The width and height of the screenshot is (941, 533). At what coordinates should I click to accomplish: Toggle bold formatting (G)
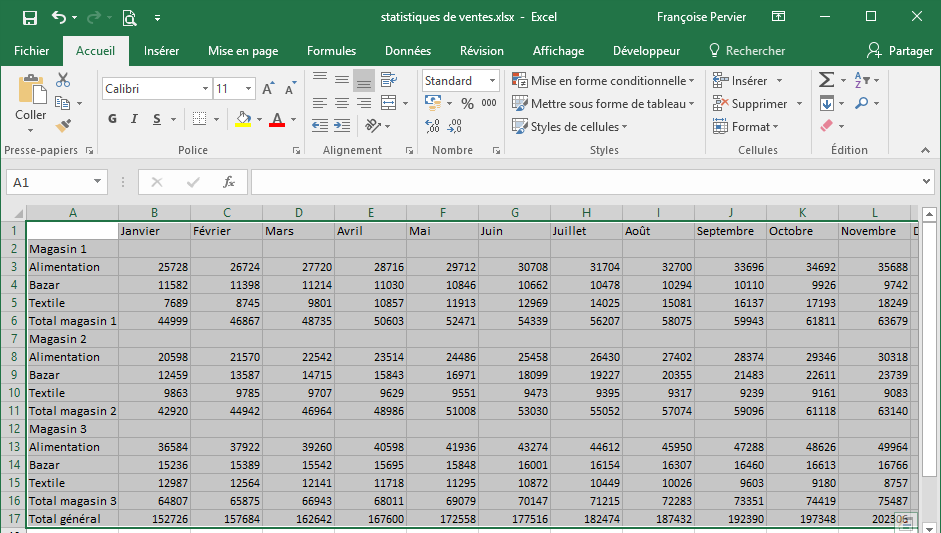112,120
